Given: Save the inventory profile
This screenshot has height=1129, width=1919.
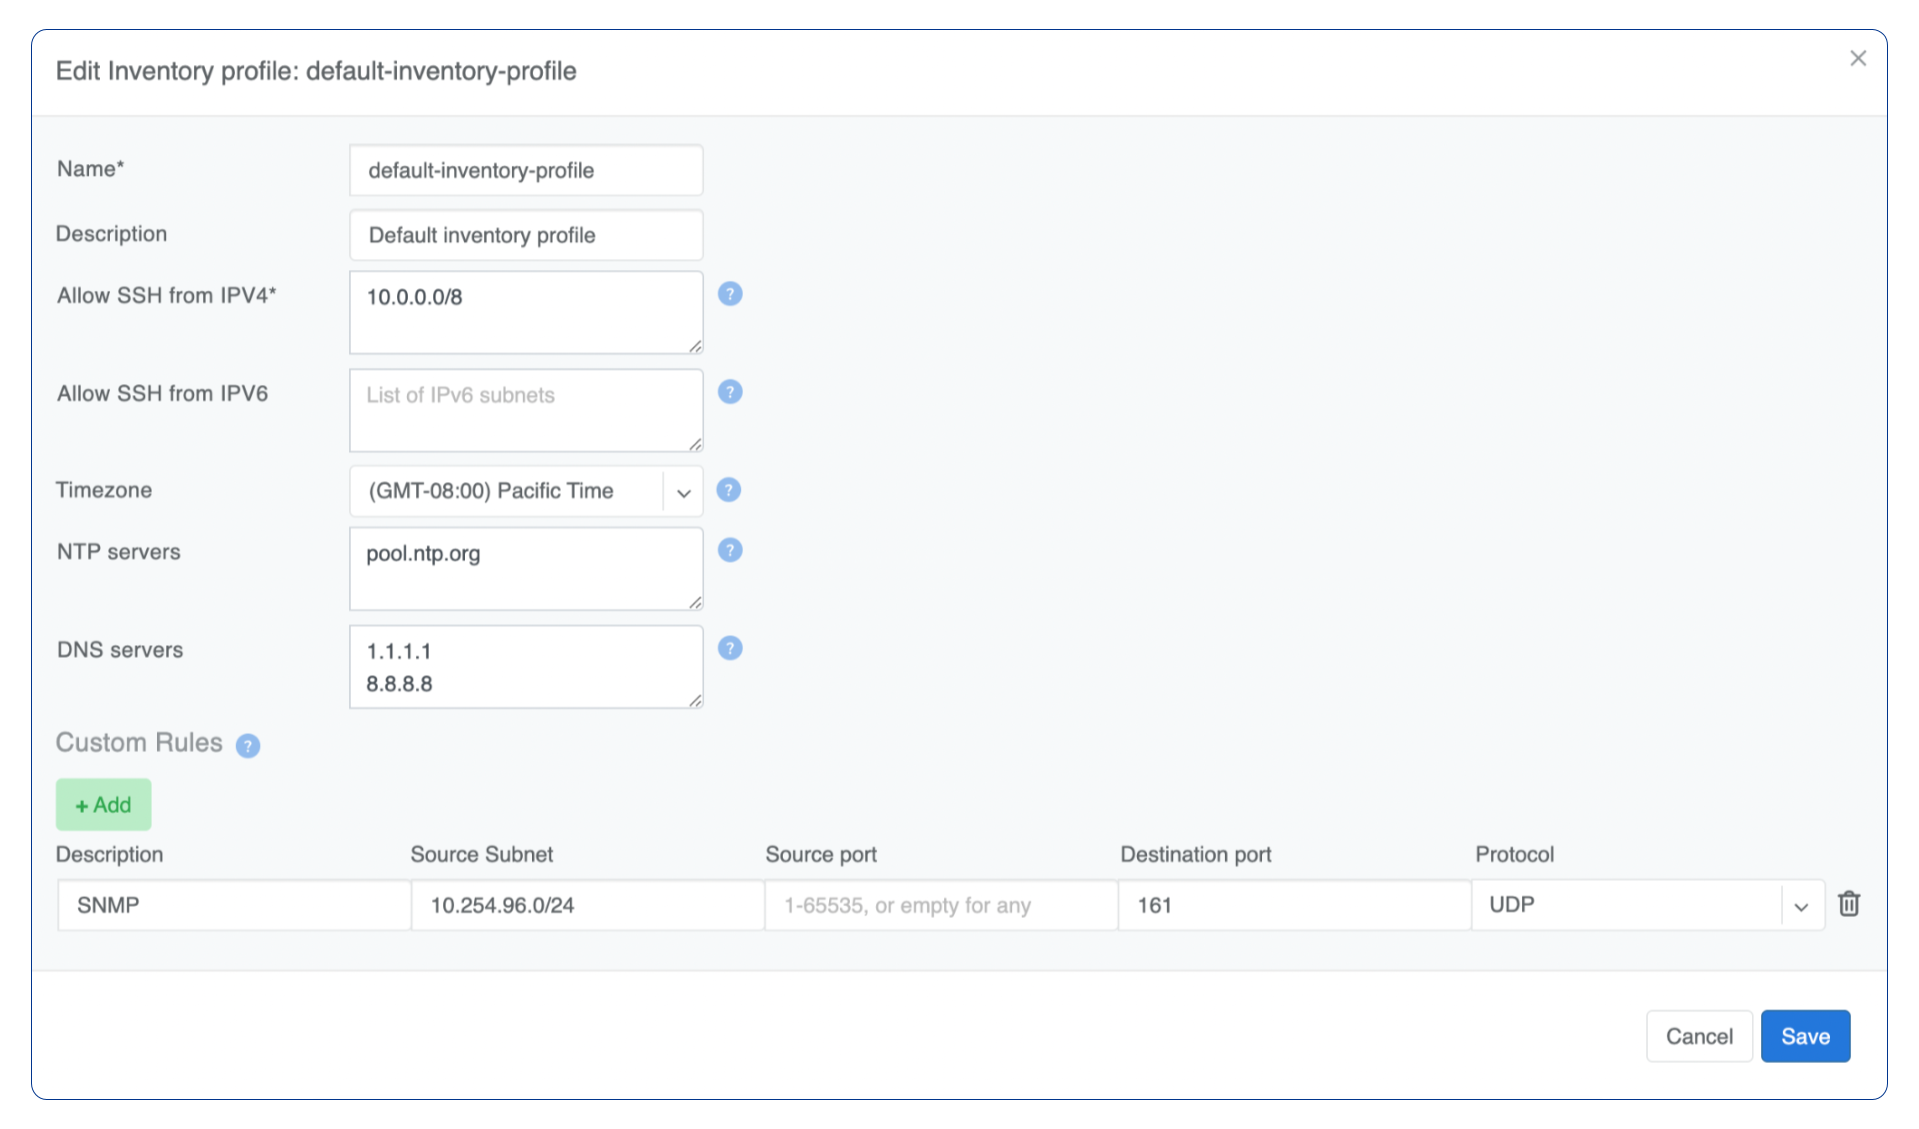Looking at the screenshot, I should coord(1805,1036).
